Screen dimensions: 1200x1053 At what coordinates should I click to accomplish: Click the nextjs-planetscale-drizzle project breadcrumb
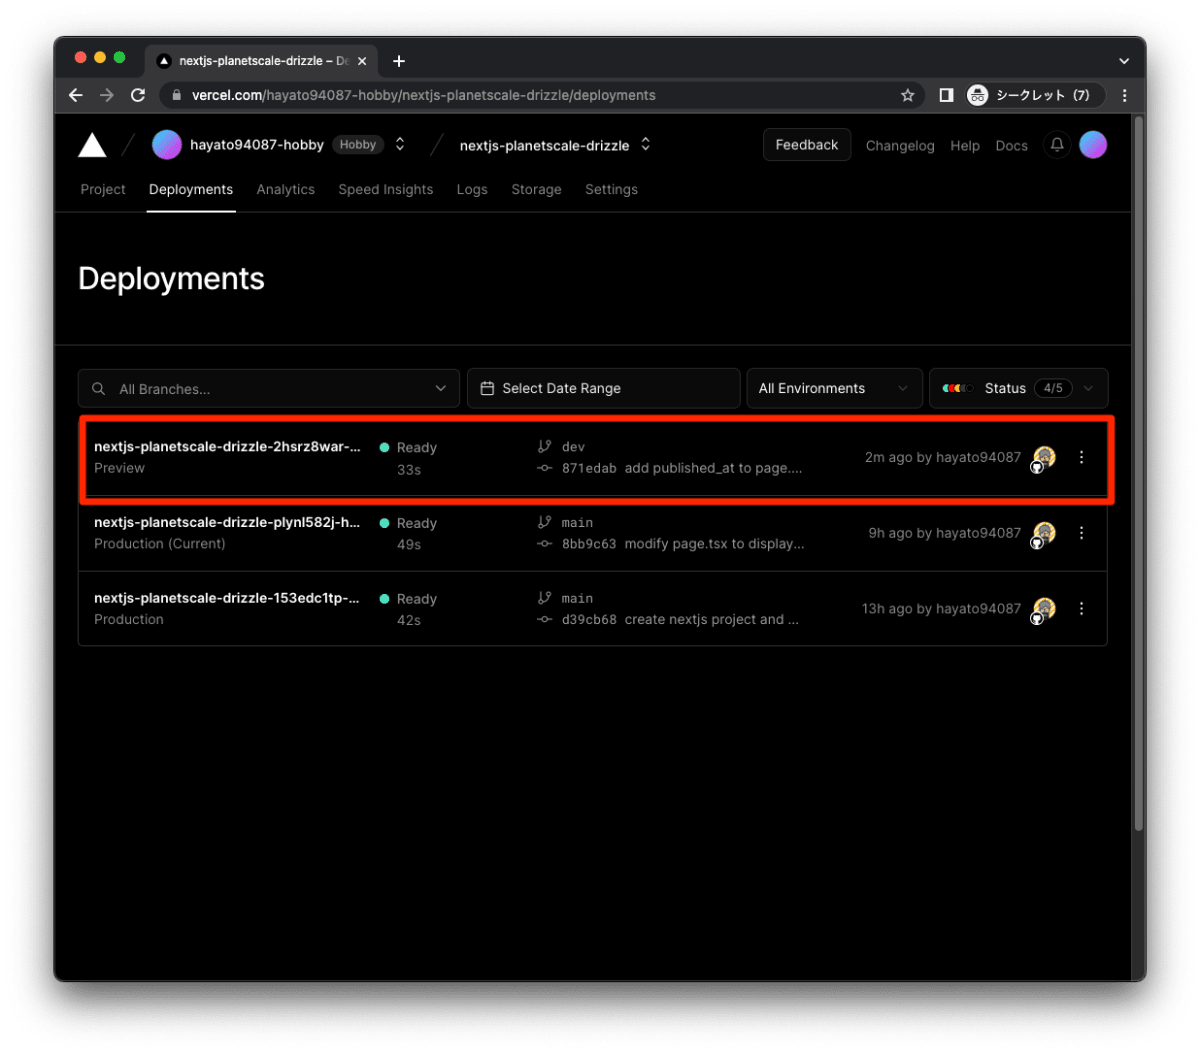coord(544,146)
